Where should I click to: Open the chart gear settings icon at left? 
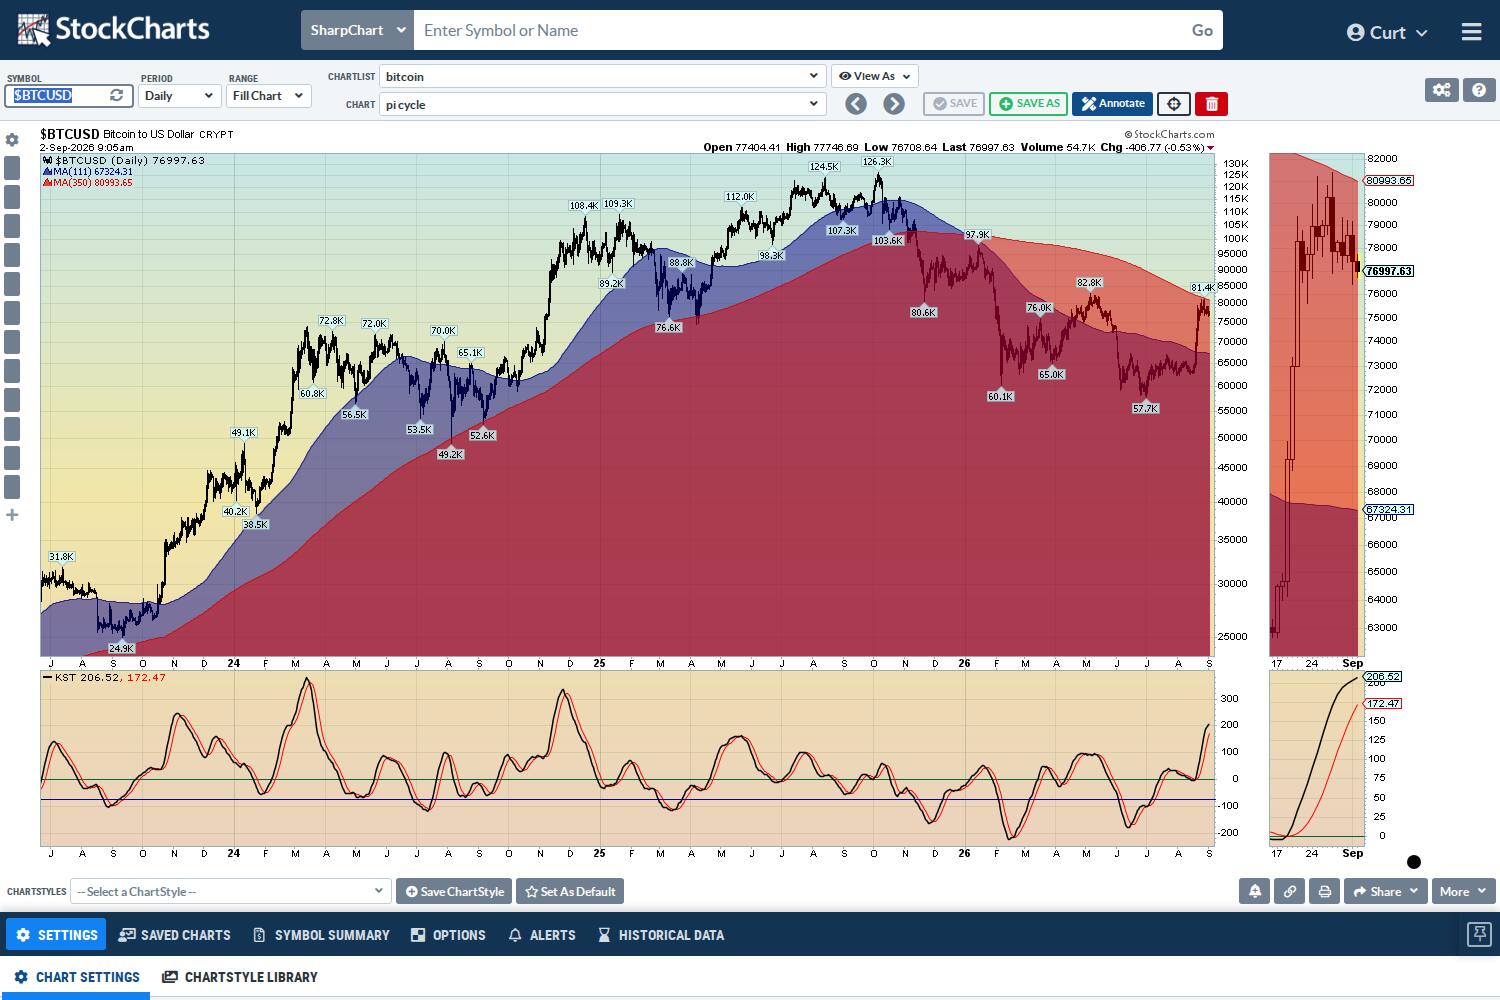pos(12,140)
